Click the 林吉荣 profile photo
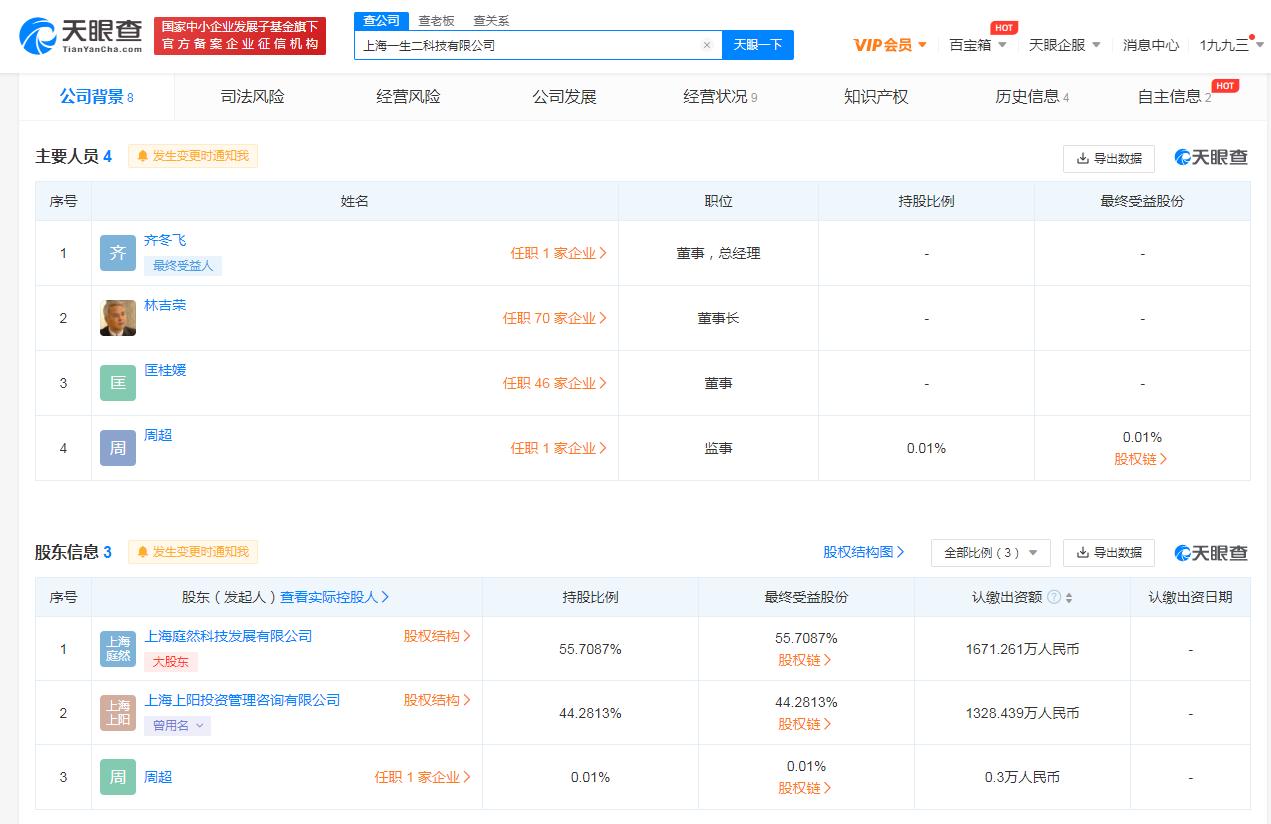The image size is (1271, 824). (118, 318)
